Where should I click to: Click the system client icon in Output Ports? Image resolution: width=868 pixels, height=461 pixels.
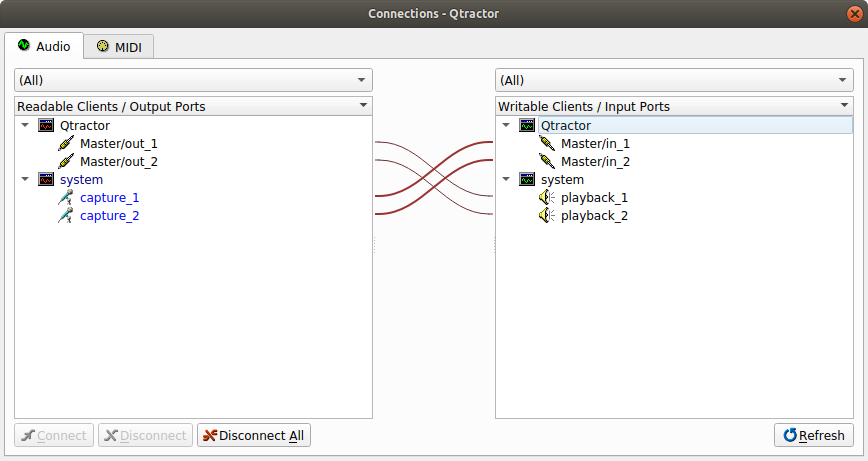[x=46, y=179]
